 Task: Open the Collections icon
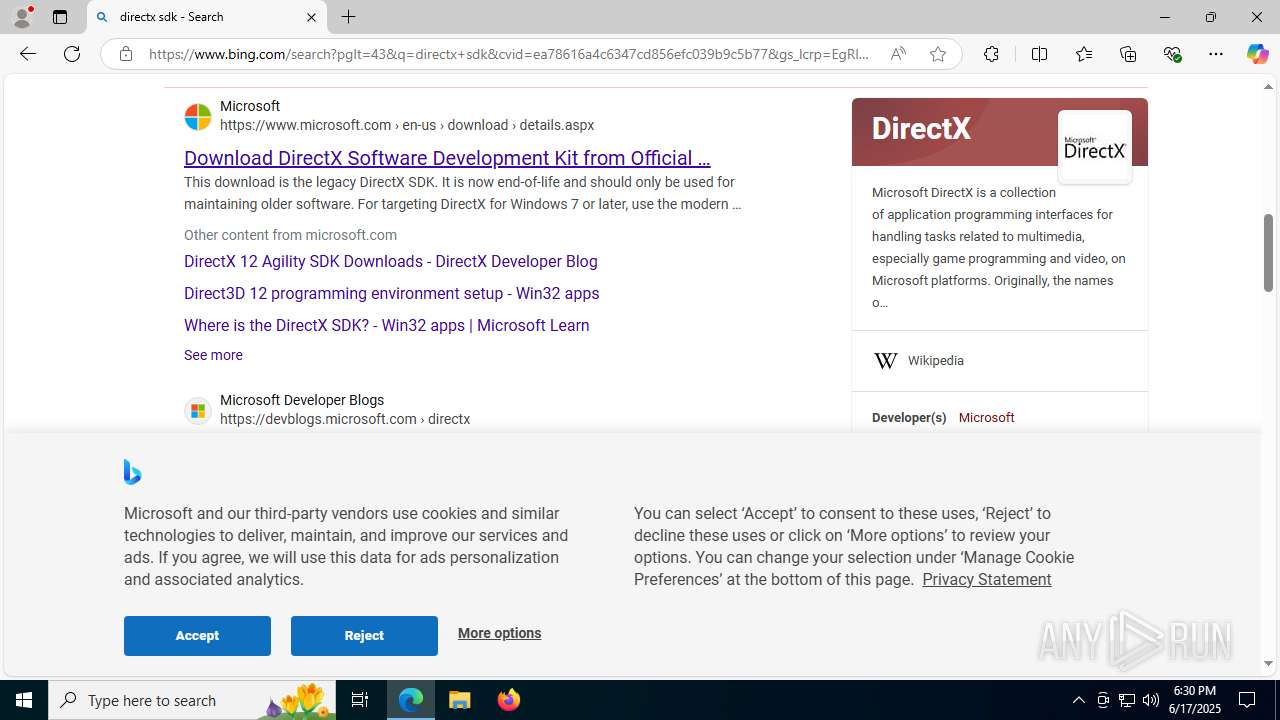(x=1128, y=54)
